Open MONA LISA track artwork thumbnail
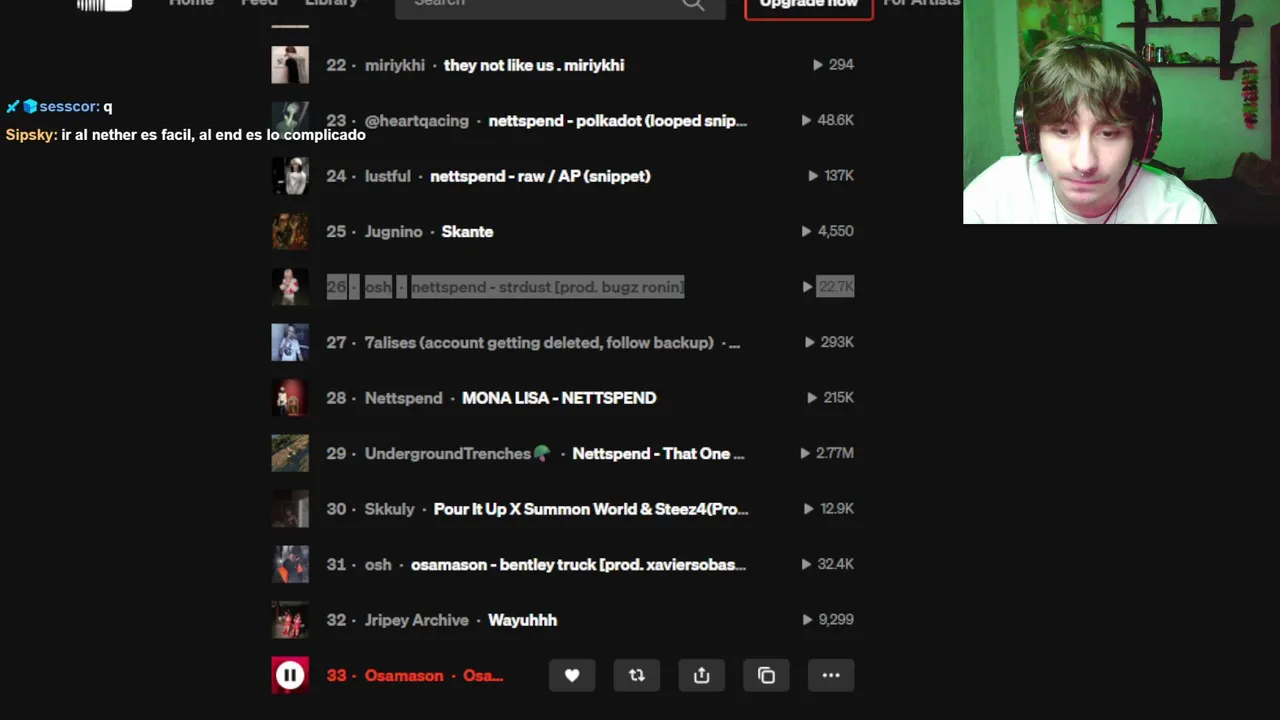Image resolution: width=1280 pixels, height=720 pixels. click(x=290, y=398)
